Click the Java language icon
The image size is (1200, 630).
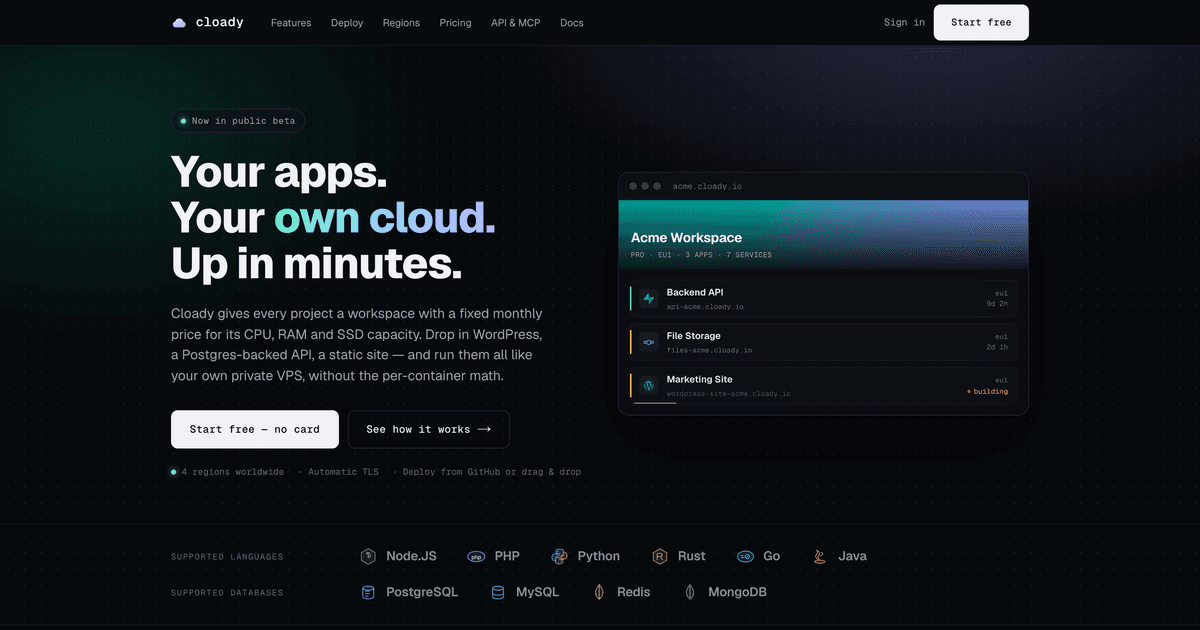coord(820,556)
